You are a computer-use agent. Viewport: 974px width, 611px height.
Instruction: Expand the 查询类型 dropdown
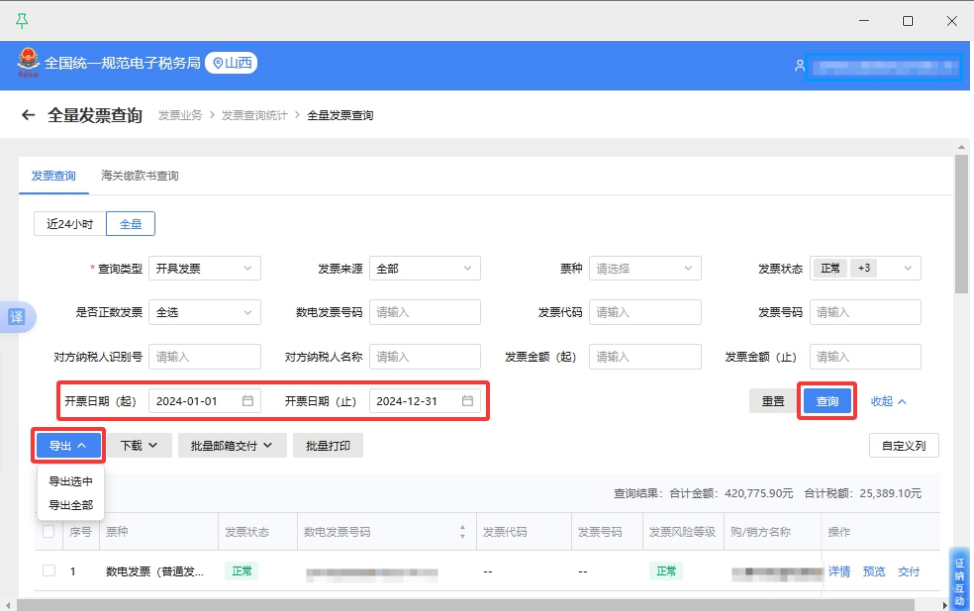pyautogui.click(x=204, y=268)
